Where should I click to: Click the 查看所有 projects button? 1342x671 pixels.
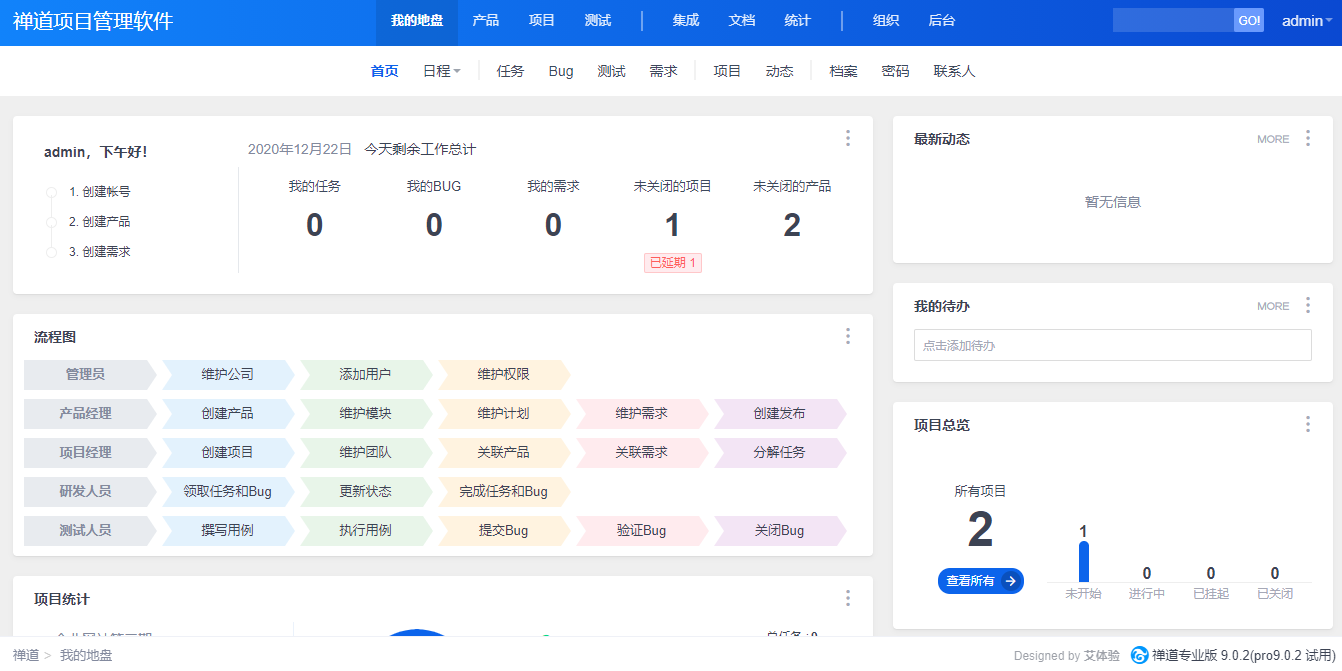point(981,581)
